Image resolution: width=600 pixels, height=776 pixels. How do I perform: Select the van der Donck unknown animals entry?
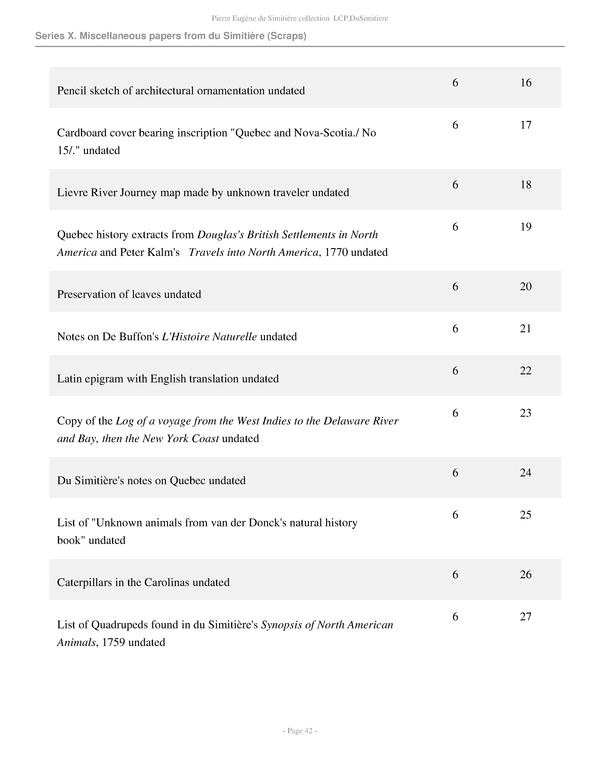(207, 531)
